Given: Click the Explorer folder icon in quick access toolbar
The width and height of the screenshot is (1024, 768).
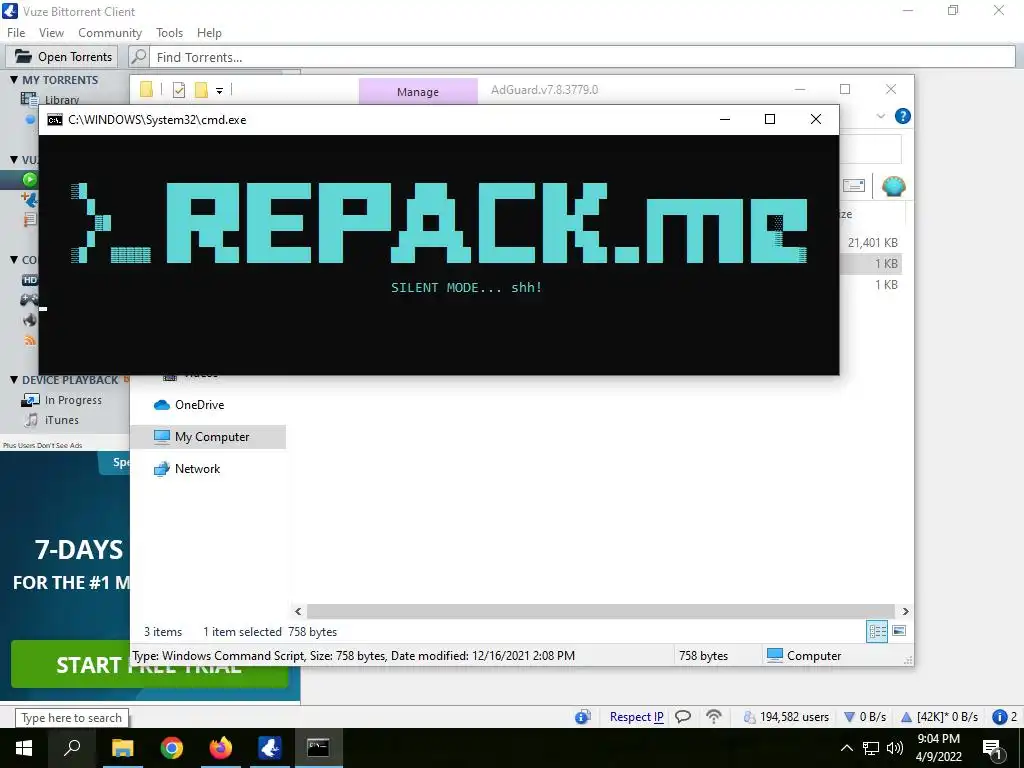Looking at the screenshot, I should click(x=146, y=89).
